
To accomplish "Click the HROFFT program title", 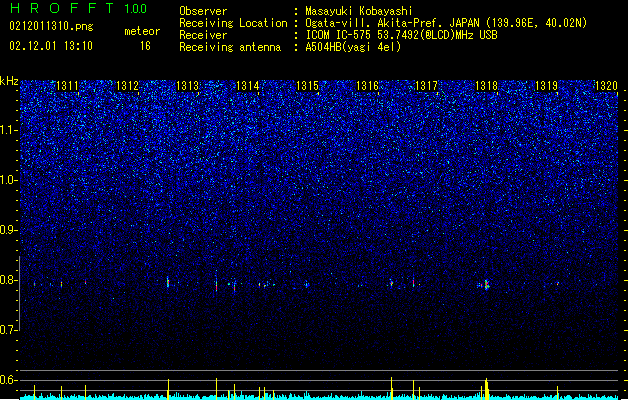I will click(62, 8).
